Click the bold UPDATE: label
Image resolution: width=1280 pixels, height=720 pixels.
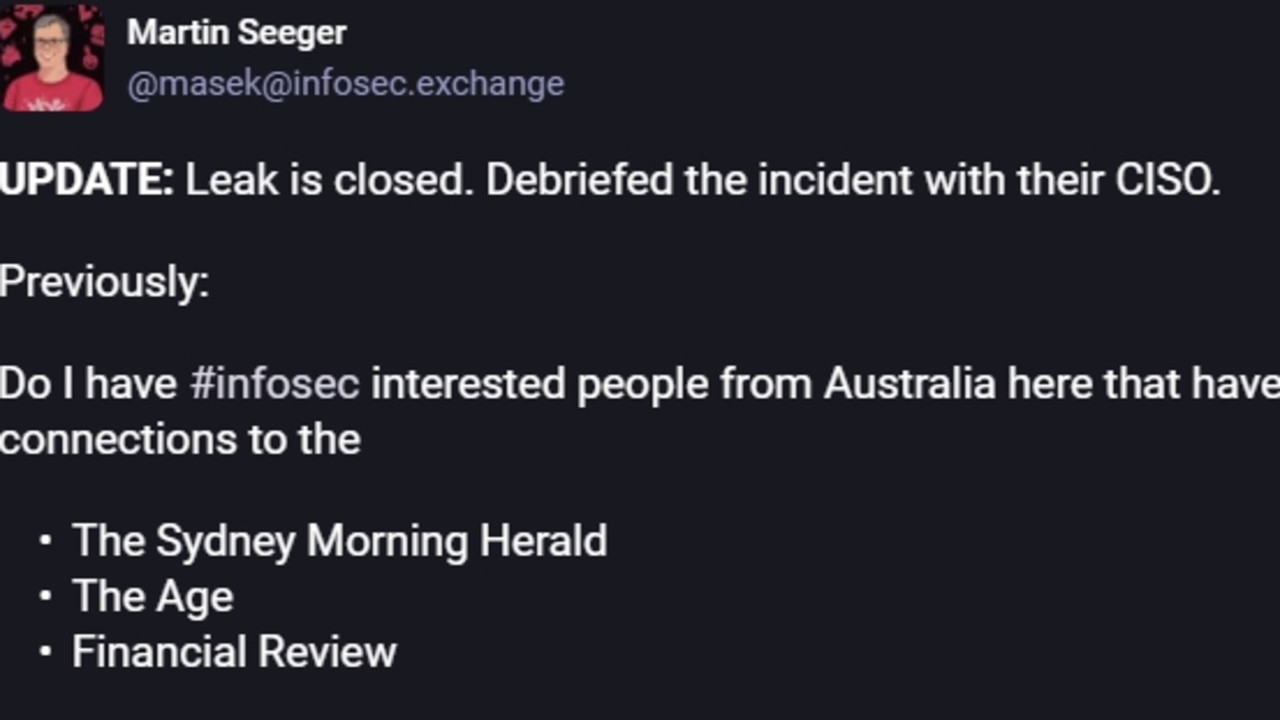[x=87, y=180]
